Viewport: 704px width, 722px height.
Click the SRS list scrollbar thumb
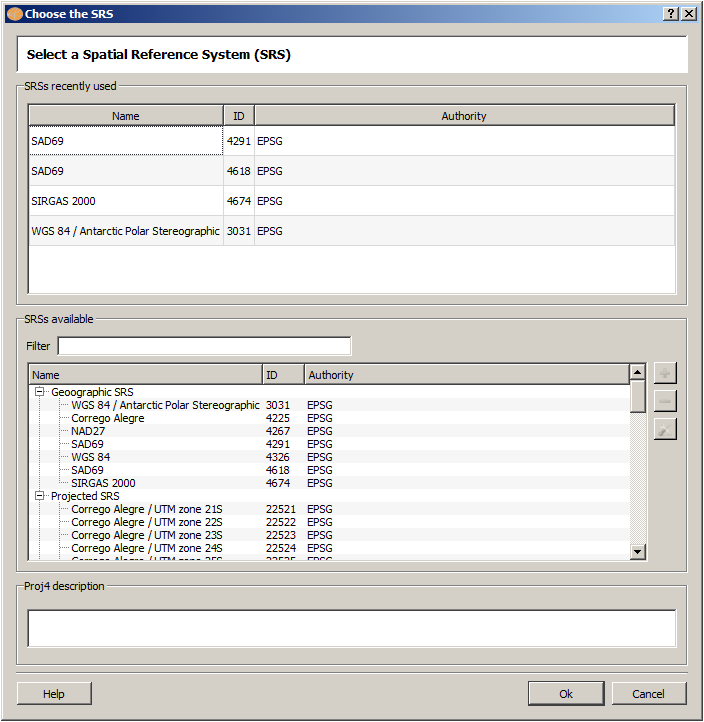(x=637, y=396)
